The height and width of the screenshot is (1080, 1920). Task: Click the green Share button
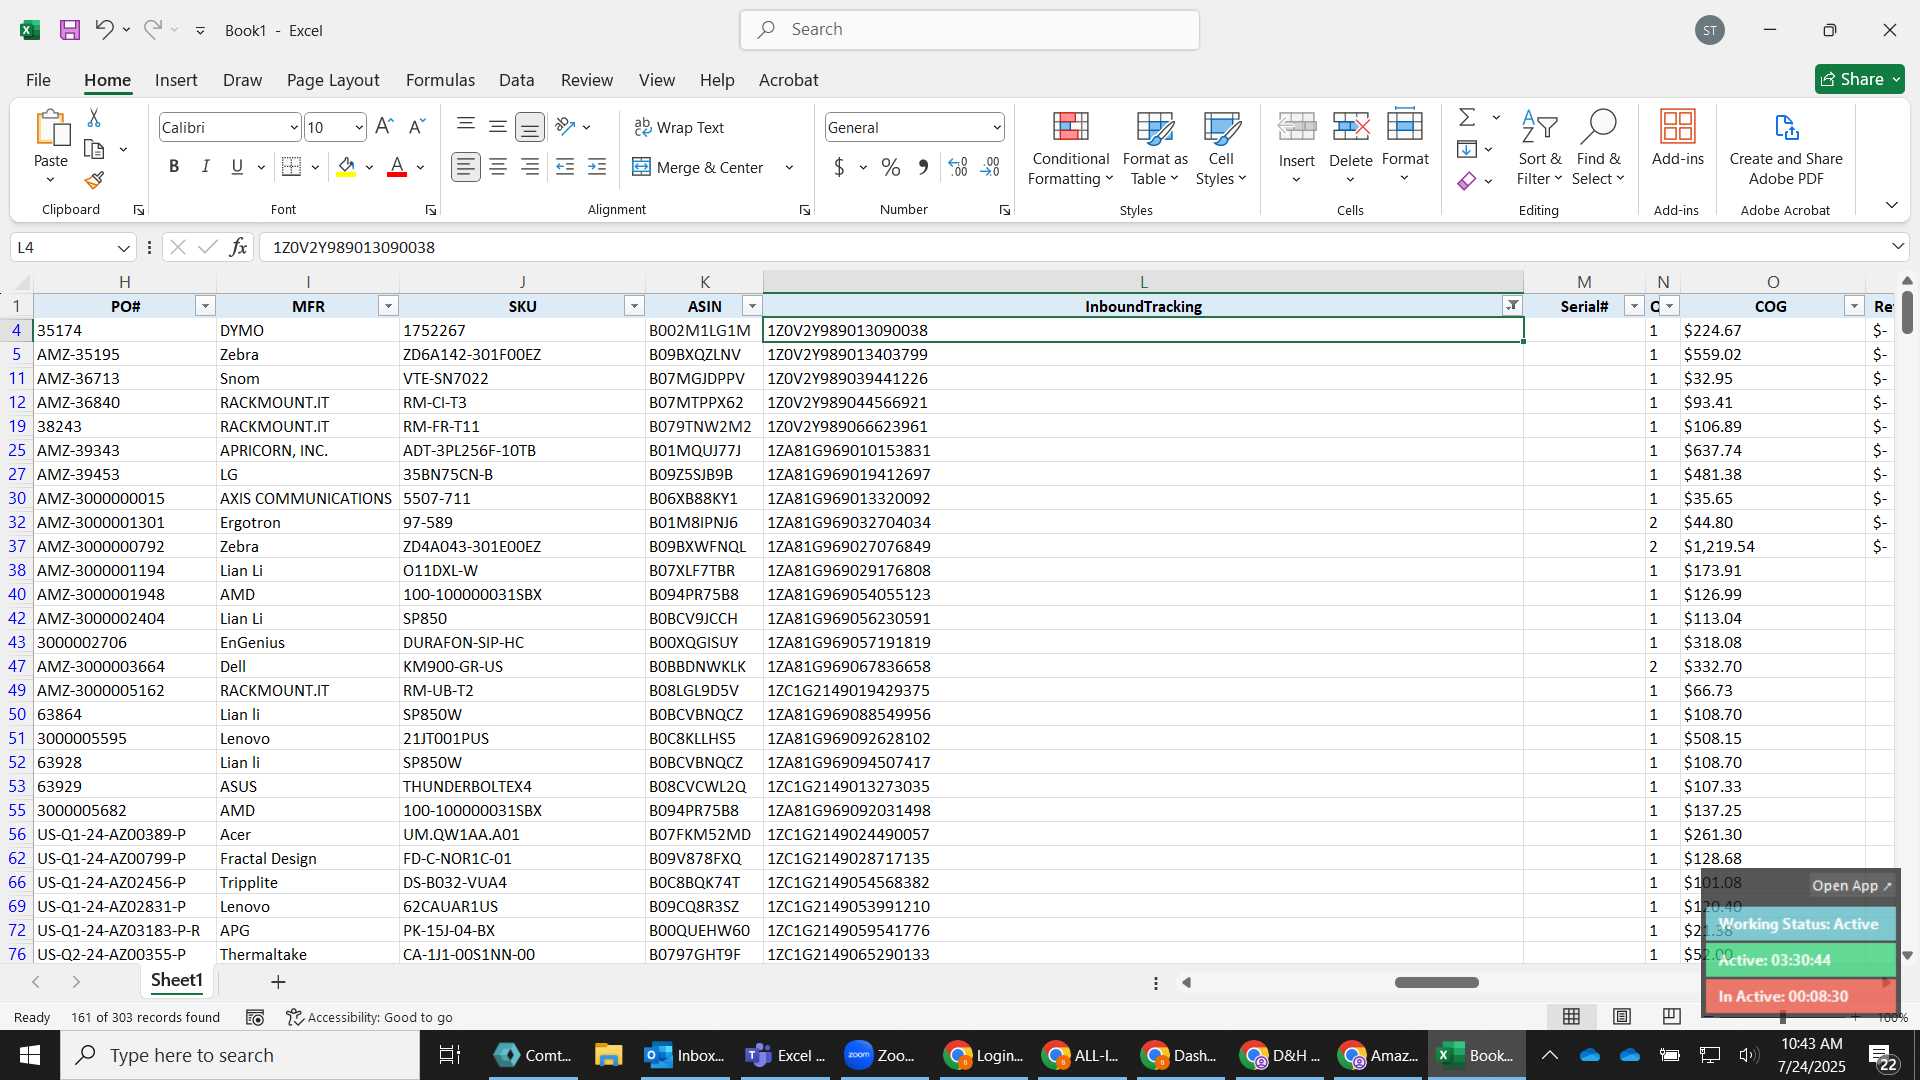(x=1858, y=79)
